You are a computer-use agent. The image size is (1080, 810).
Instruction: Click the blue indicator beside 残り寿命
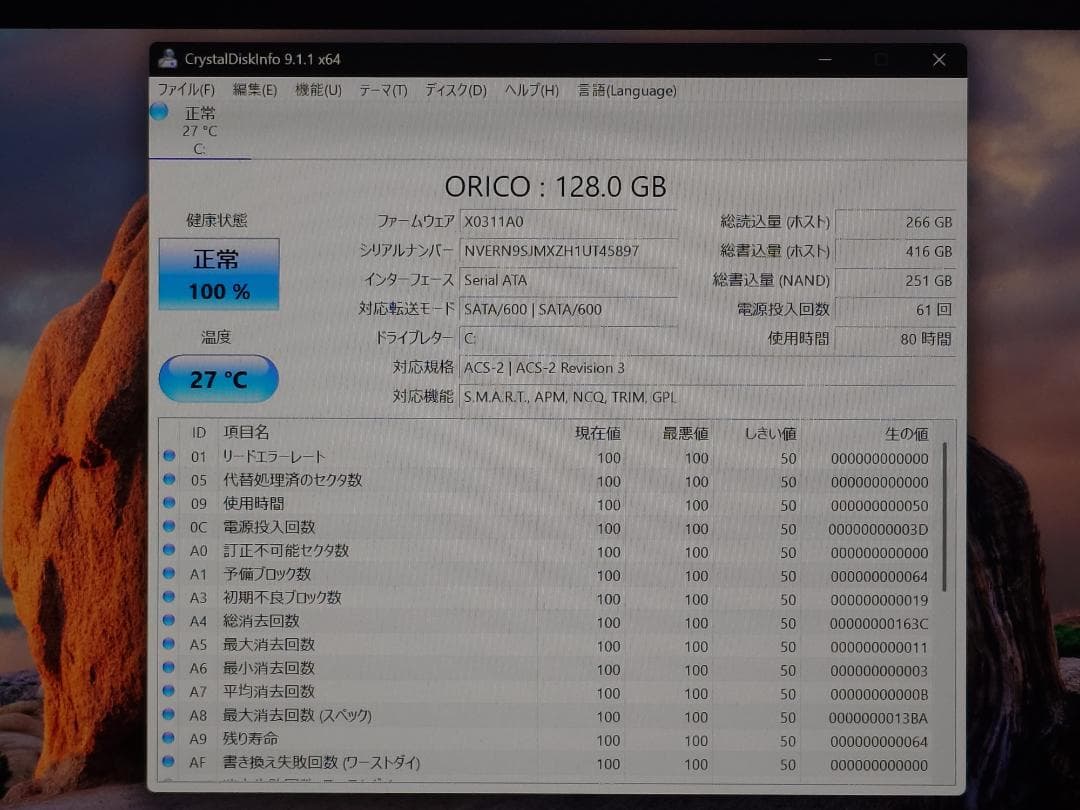(167, 739)
